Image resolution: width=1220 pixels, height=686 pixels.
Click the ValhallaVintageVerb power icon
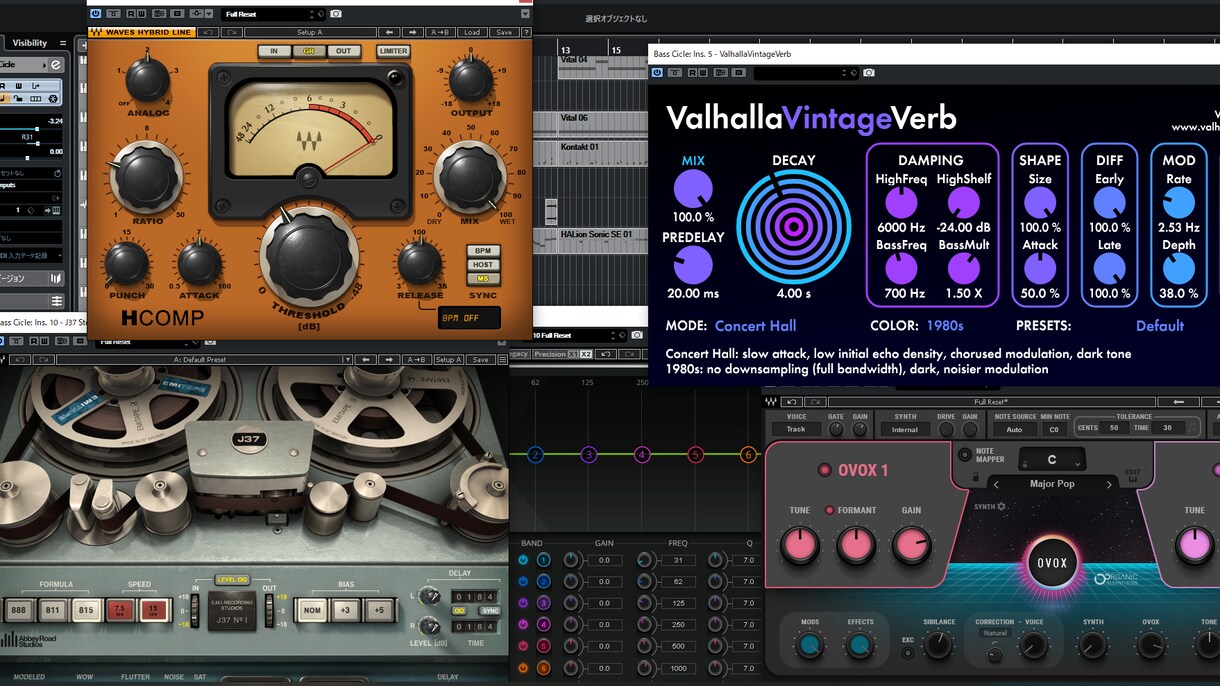coord(658,73)
